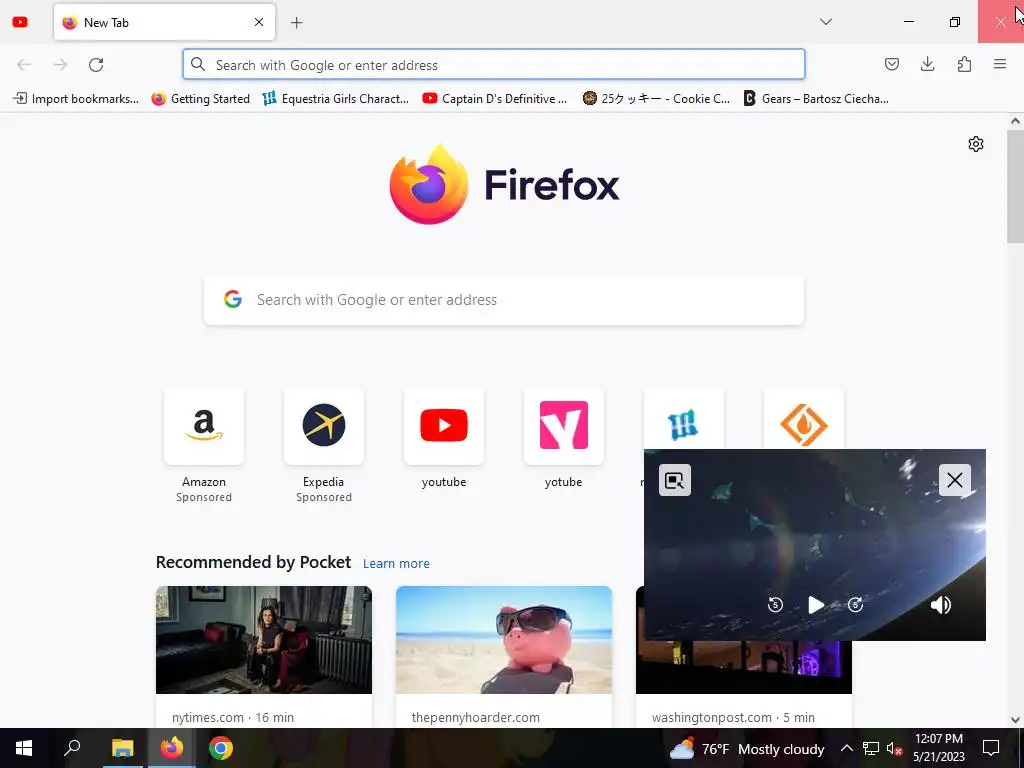Open Getting Started bookmark
1024x768 pixels.
pyautogui.click(x=200, y=99)
